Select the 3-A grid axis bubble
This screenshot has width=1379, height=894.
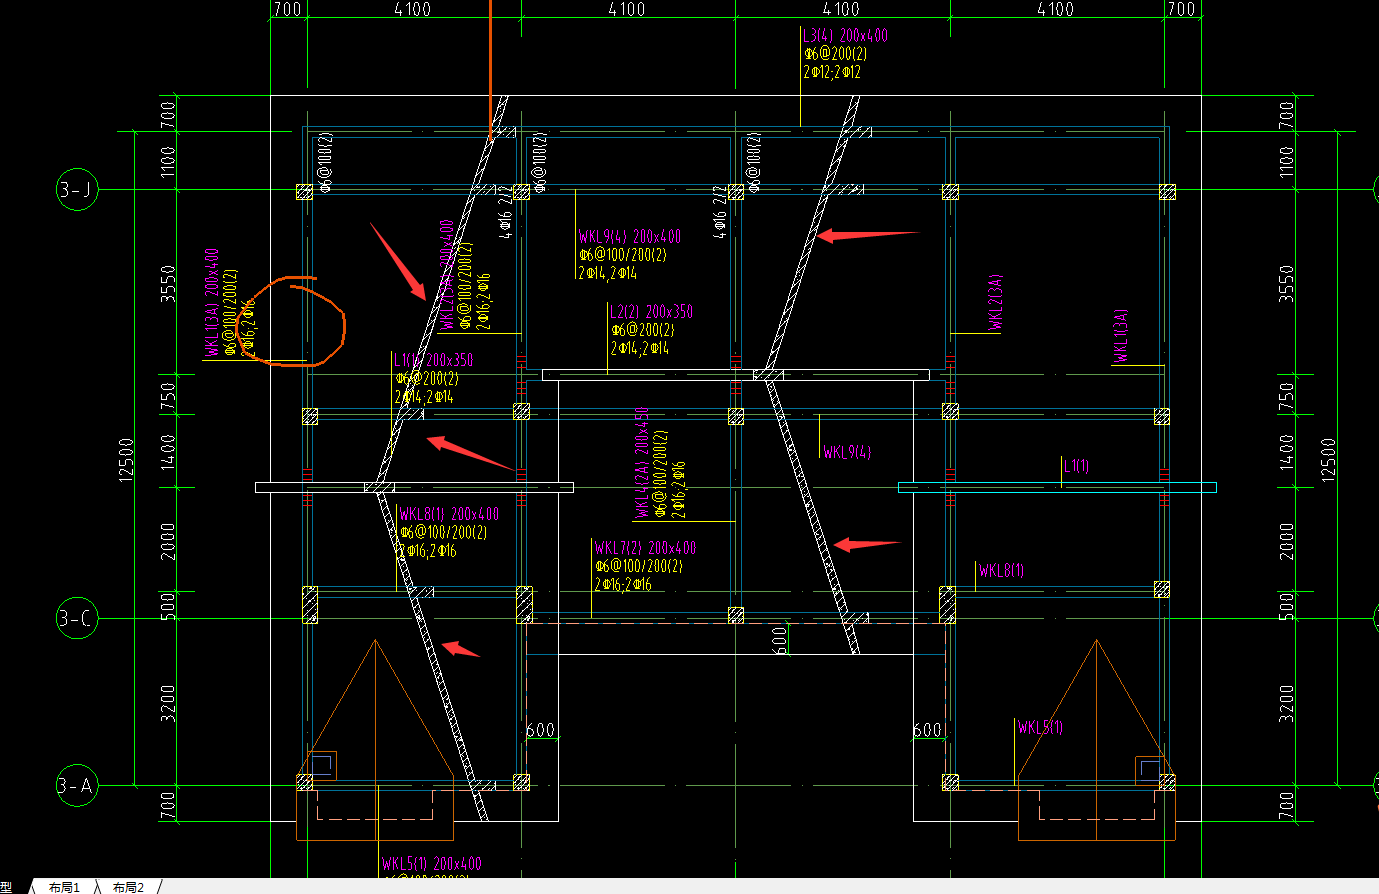(x=76, y=786)
